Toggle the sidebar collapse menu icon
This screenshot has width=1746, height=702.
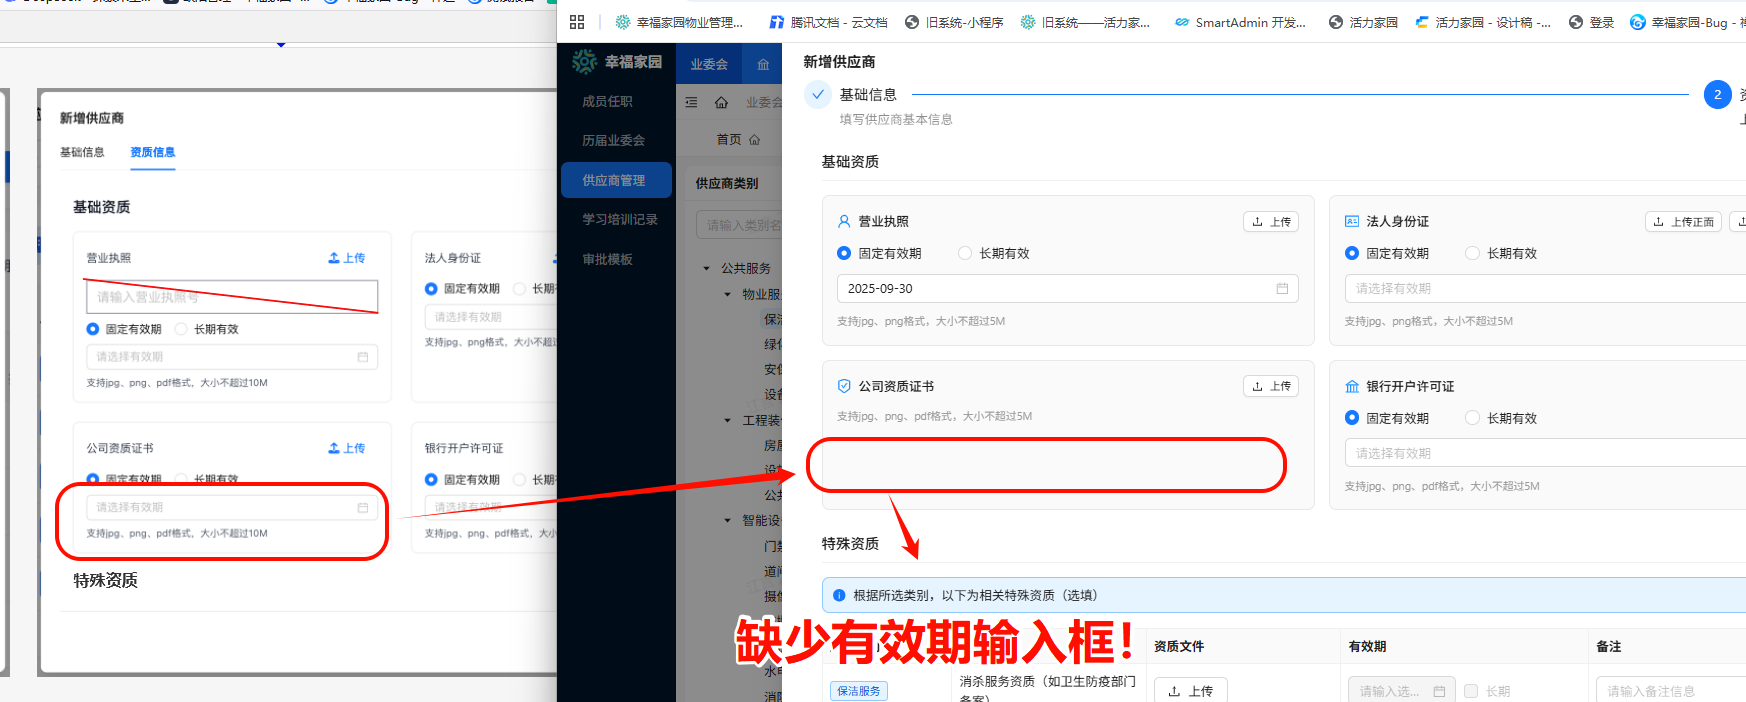point(691,102)
